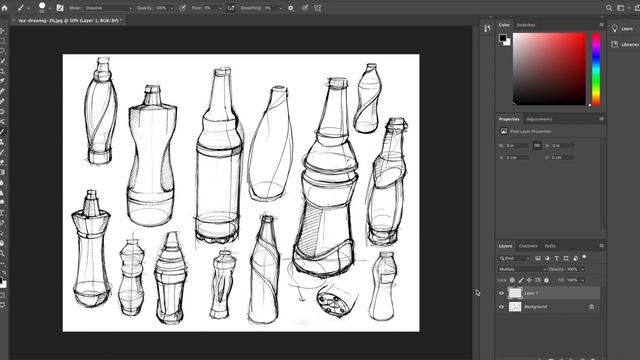The image size is (640, 360).
Task: Pick a red shade in color field
Action: 549,69
